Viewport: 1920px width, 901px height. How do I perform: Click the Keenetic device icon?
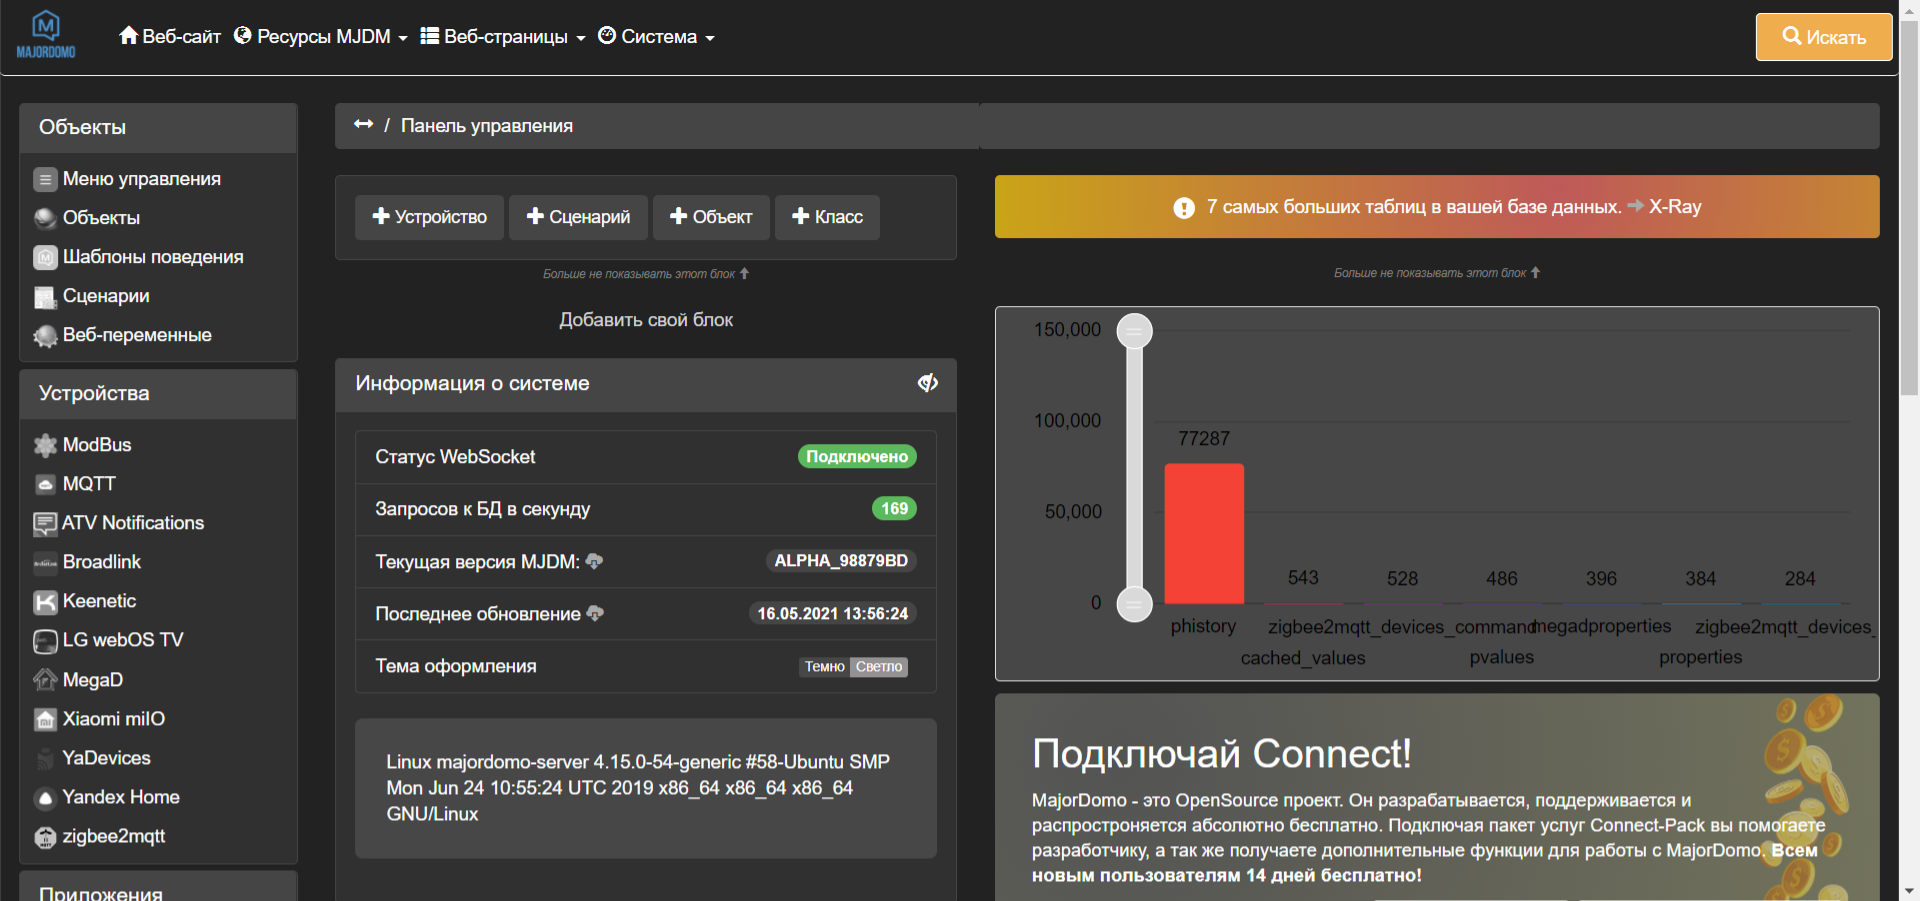click(45, 602)
